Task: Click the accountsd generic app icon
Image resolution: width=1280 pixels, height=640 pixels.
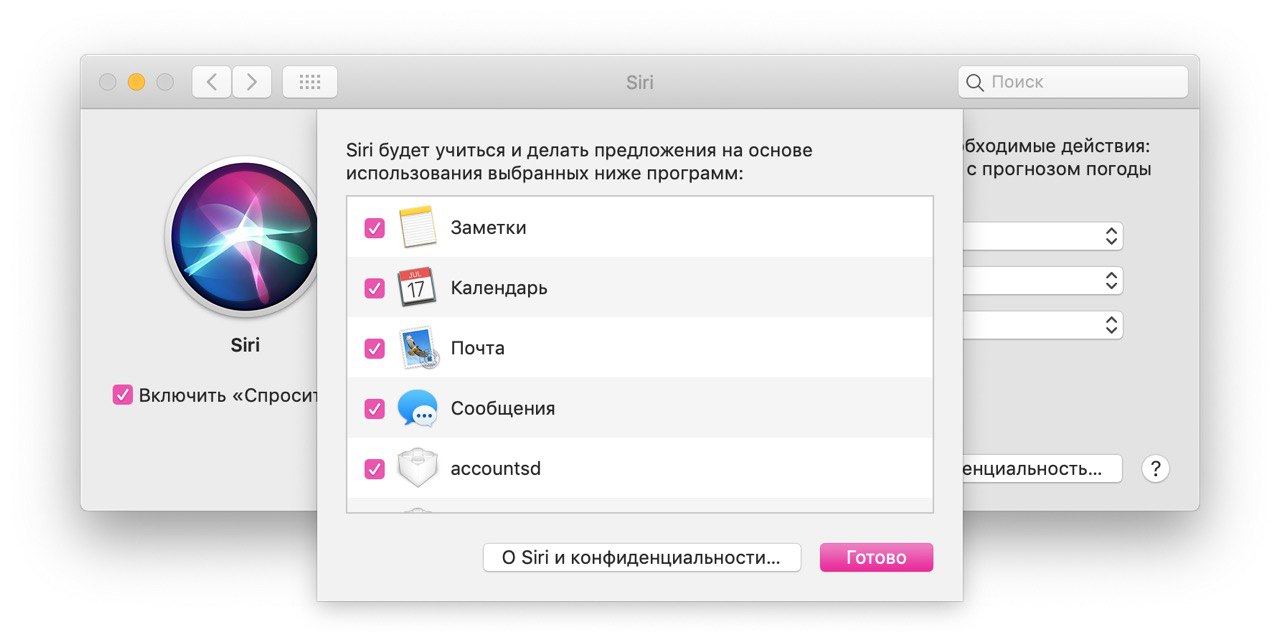Action: [x=417, y=468]
